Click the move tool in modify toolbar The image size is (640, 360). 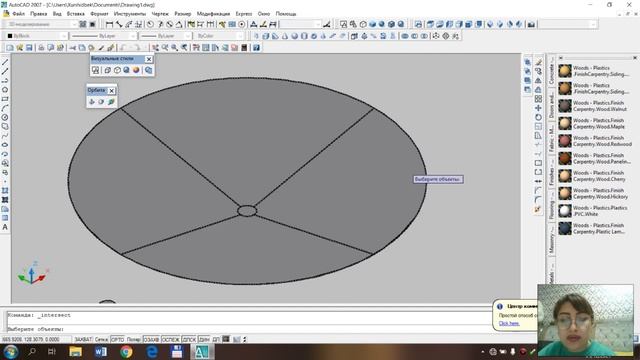538,108
